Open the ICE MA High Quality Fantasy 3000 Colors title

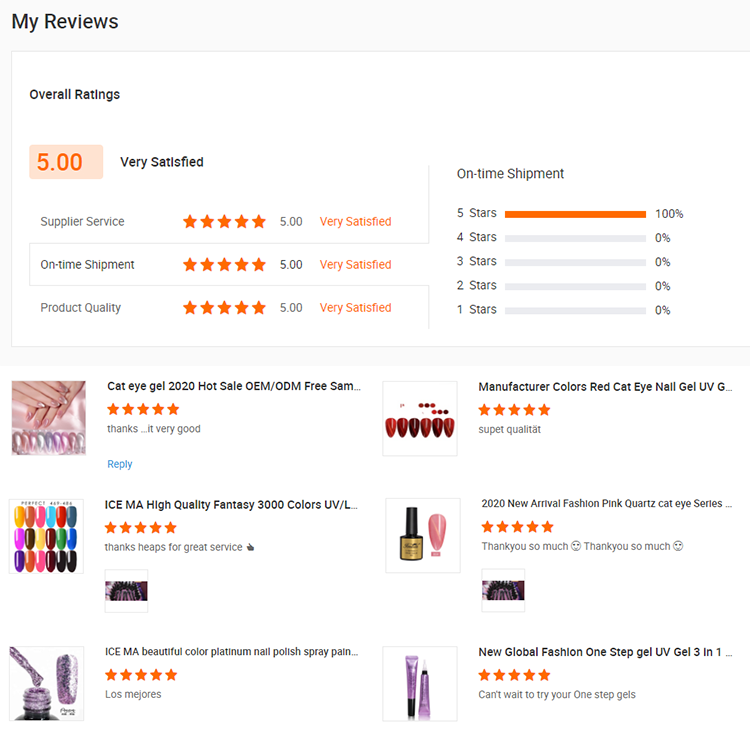[231, 505]
